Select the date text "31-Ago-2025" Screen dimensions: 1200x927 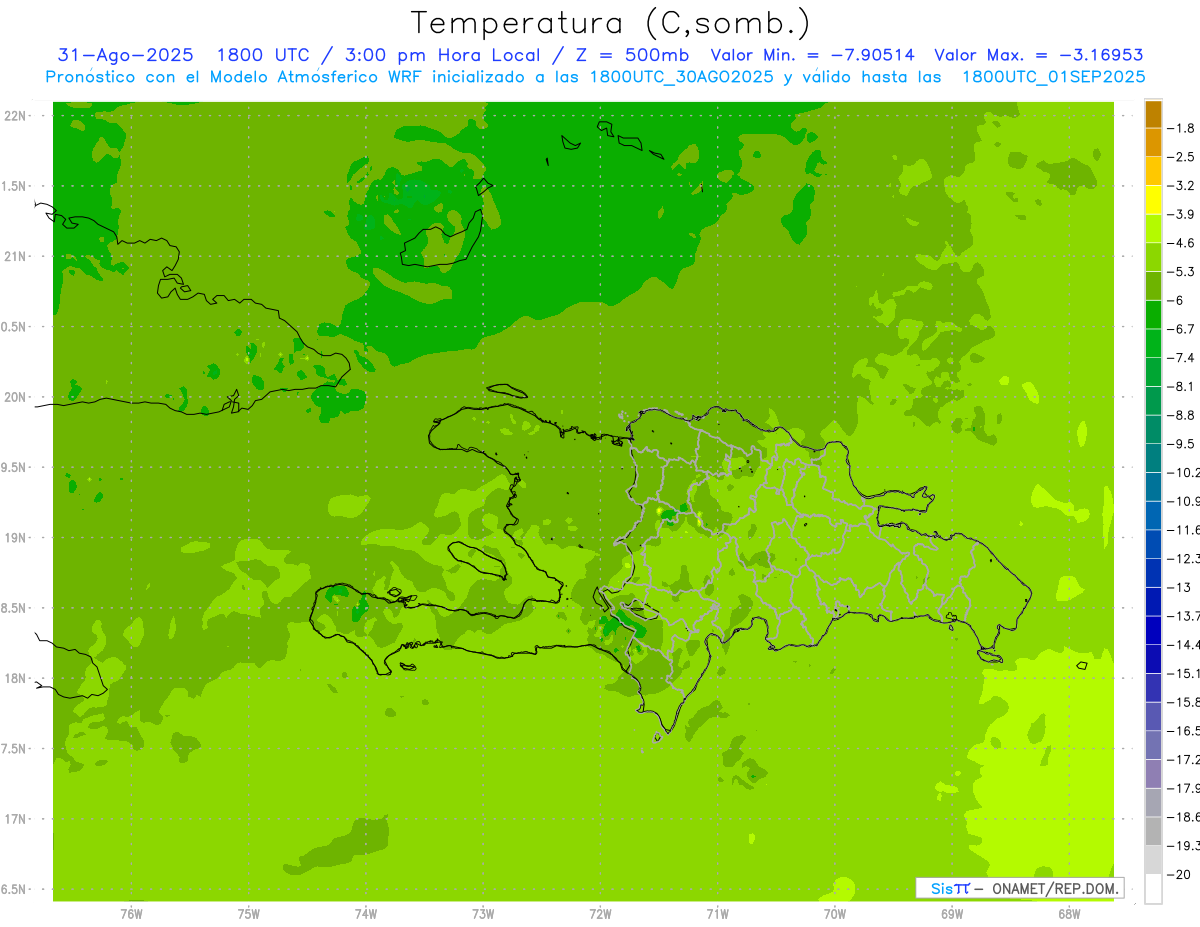pyautogui.click(x=126, y=55)
